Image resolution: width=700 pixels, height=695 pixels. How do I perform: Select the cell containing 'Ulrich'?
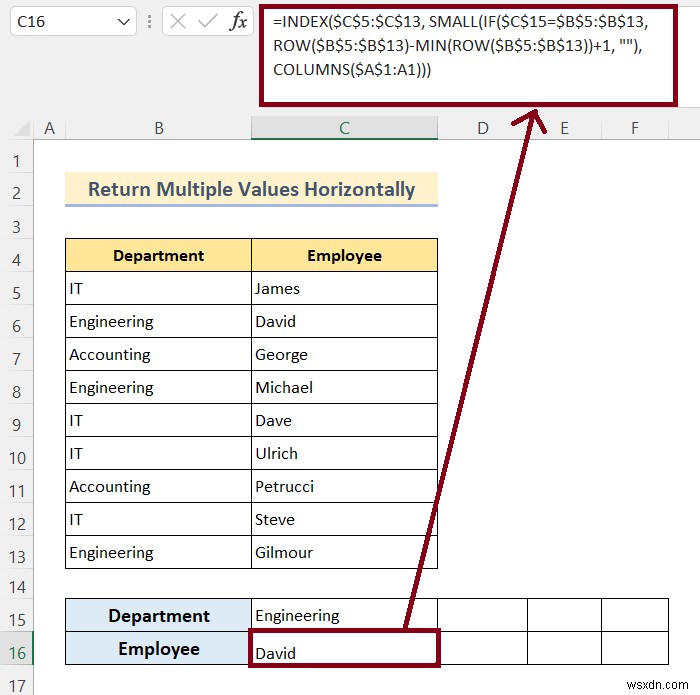344,453
